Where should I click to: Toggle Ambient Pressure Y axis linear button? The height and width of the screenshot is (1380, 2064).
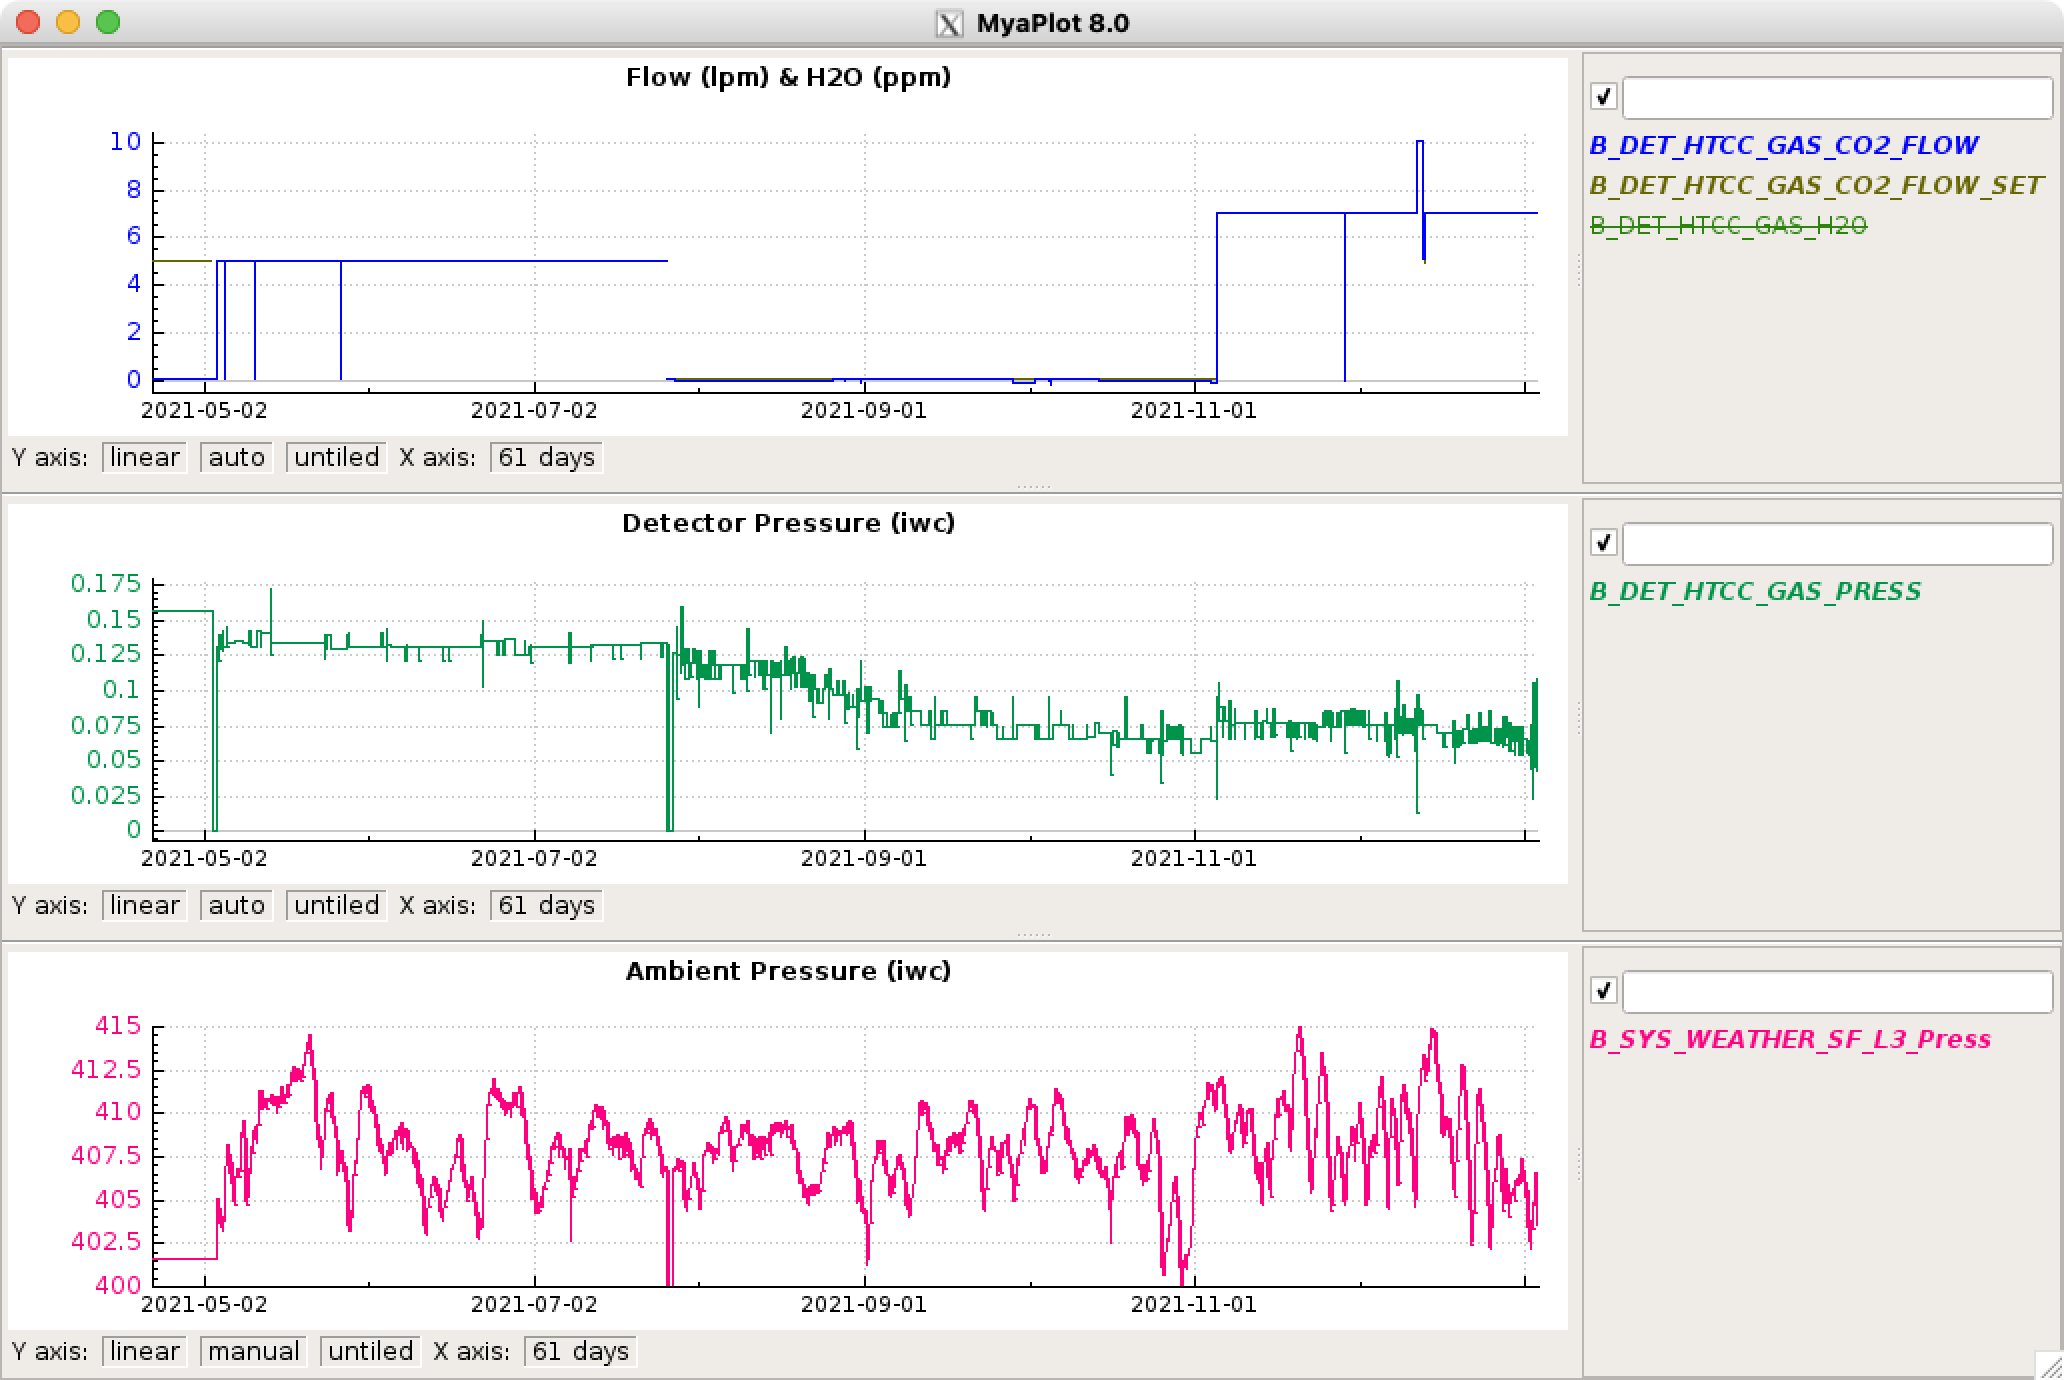(x=145, y=1352)
